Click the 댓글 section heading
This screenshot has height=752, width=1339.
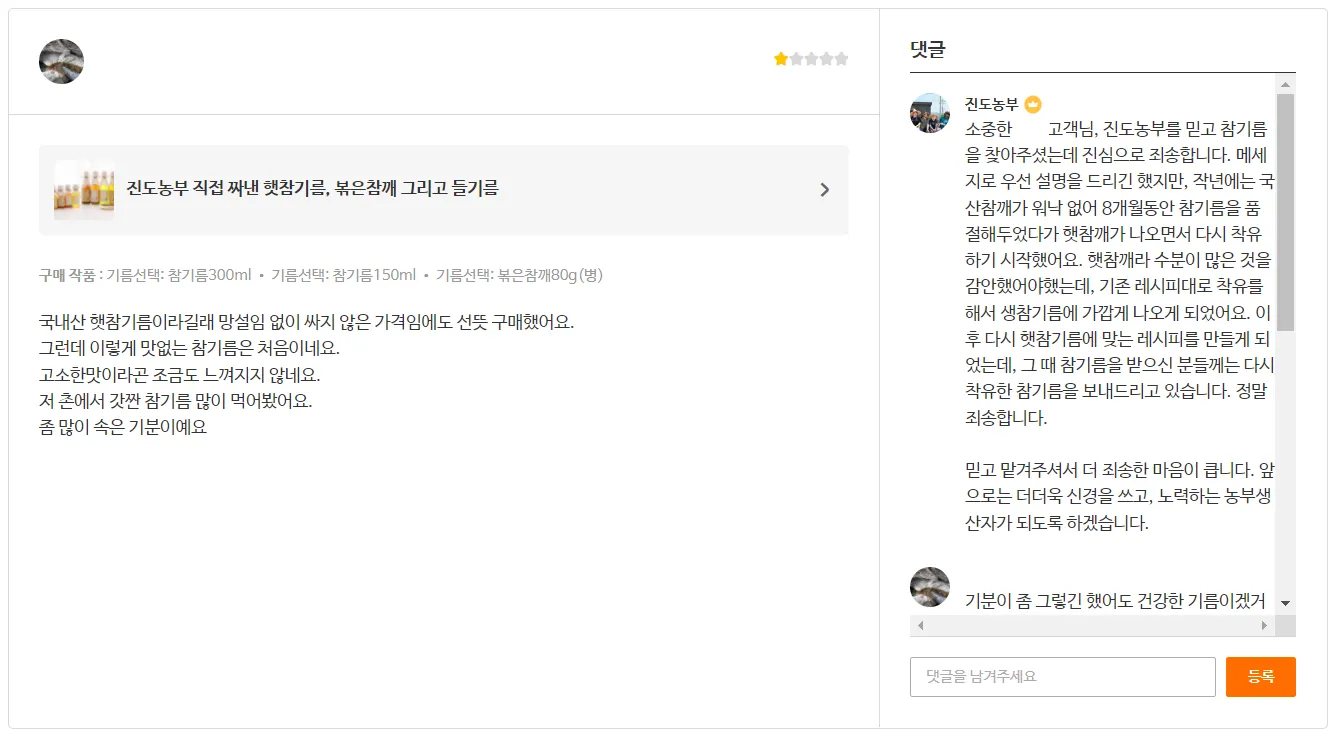(x=928, y=49)
